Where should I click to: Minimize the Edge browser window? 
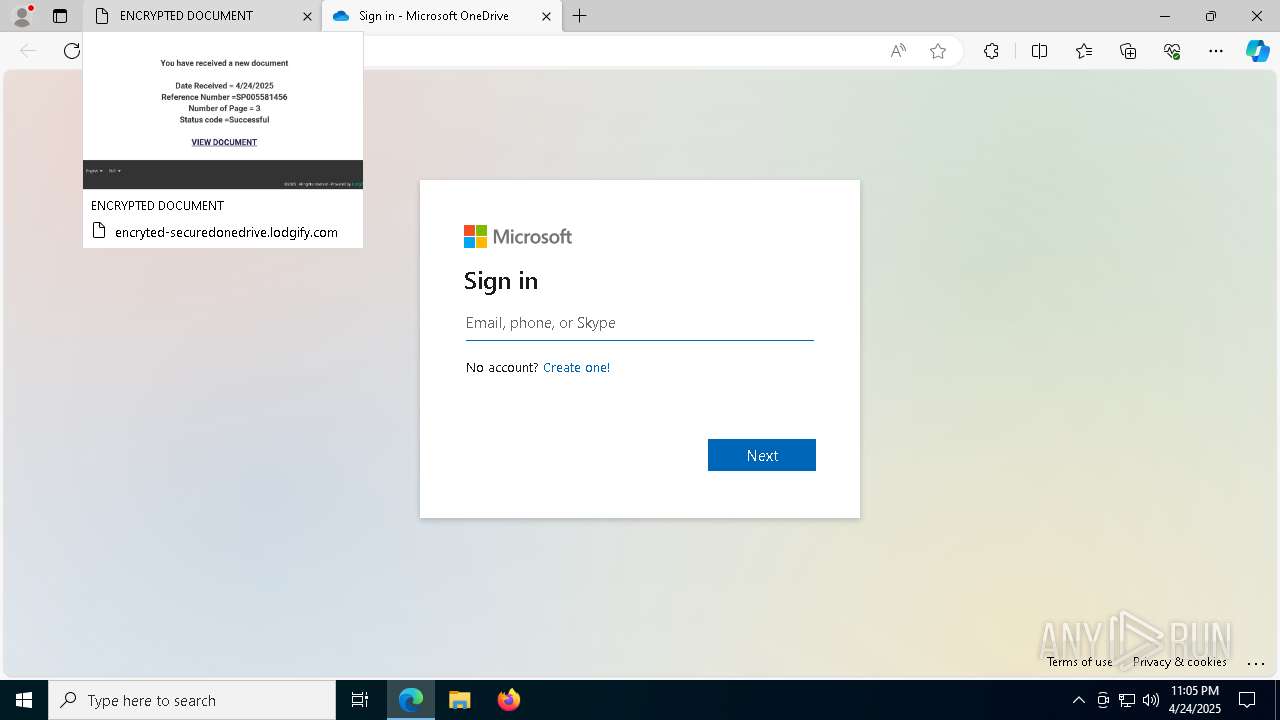coord(1165,16)
